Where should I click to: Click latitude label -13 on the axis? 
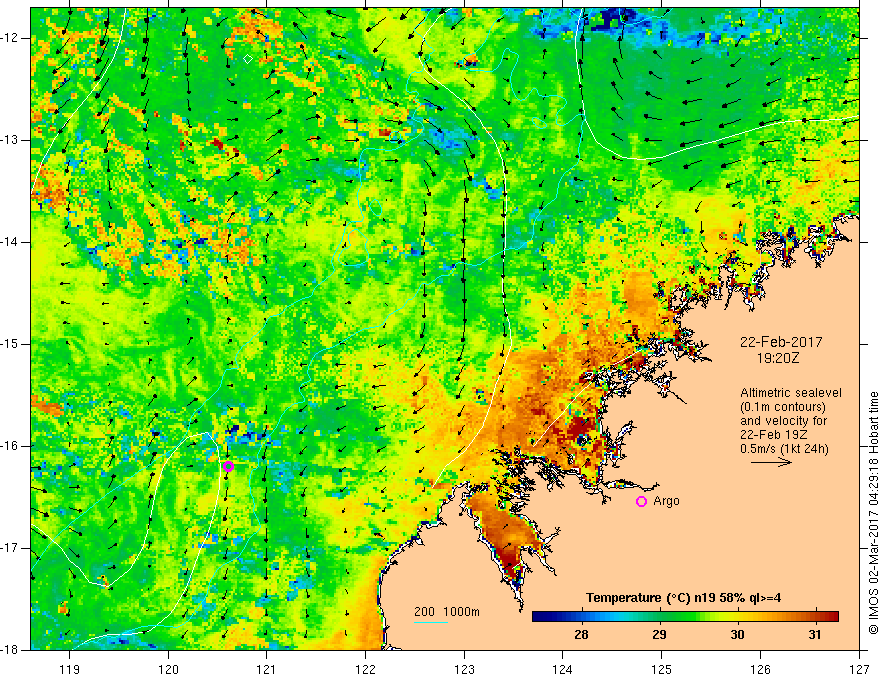pyautogui.click(x=10, y=140)
